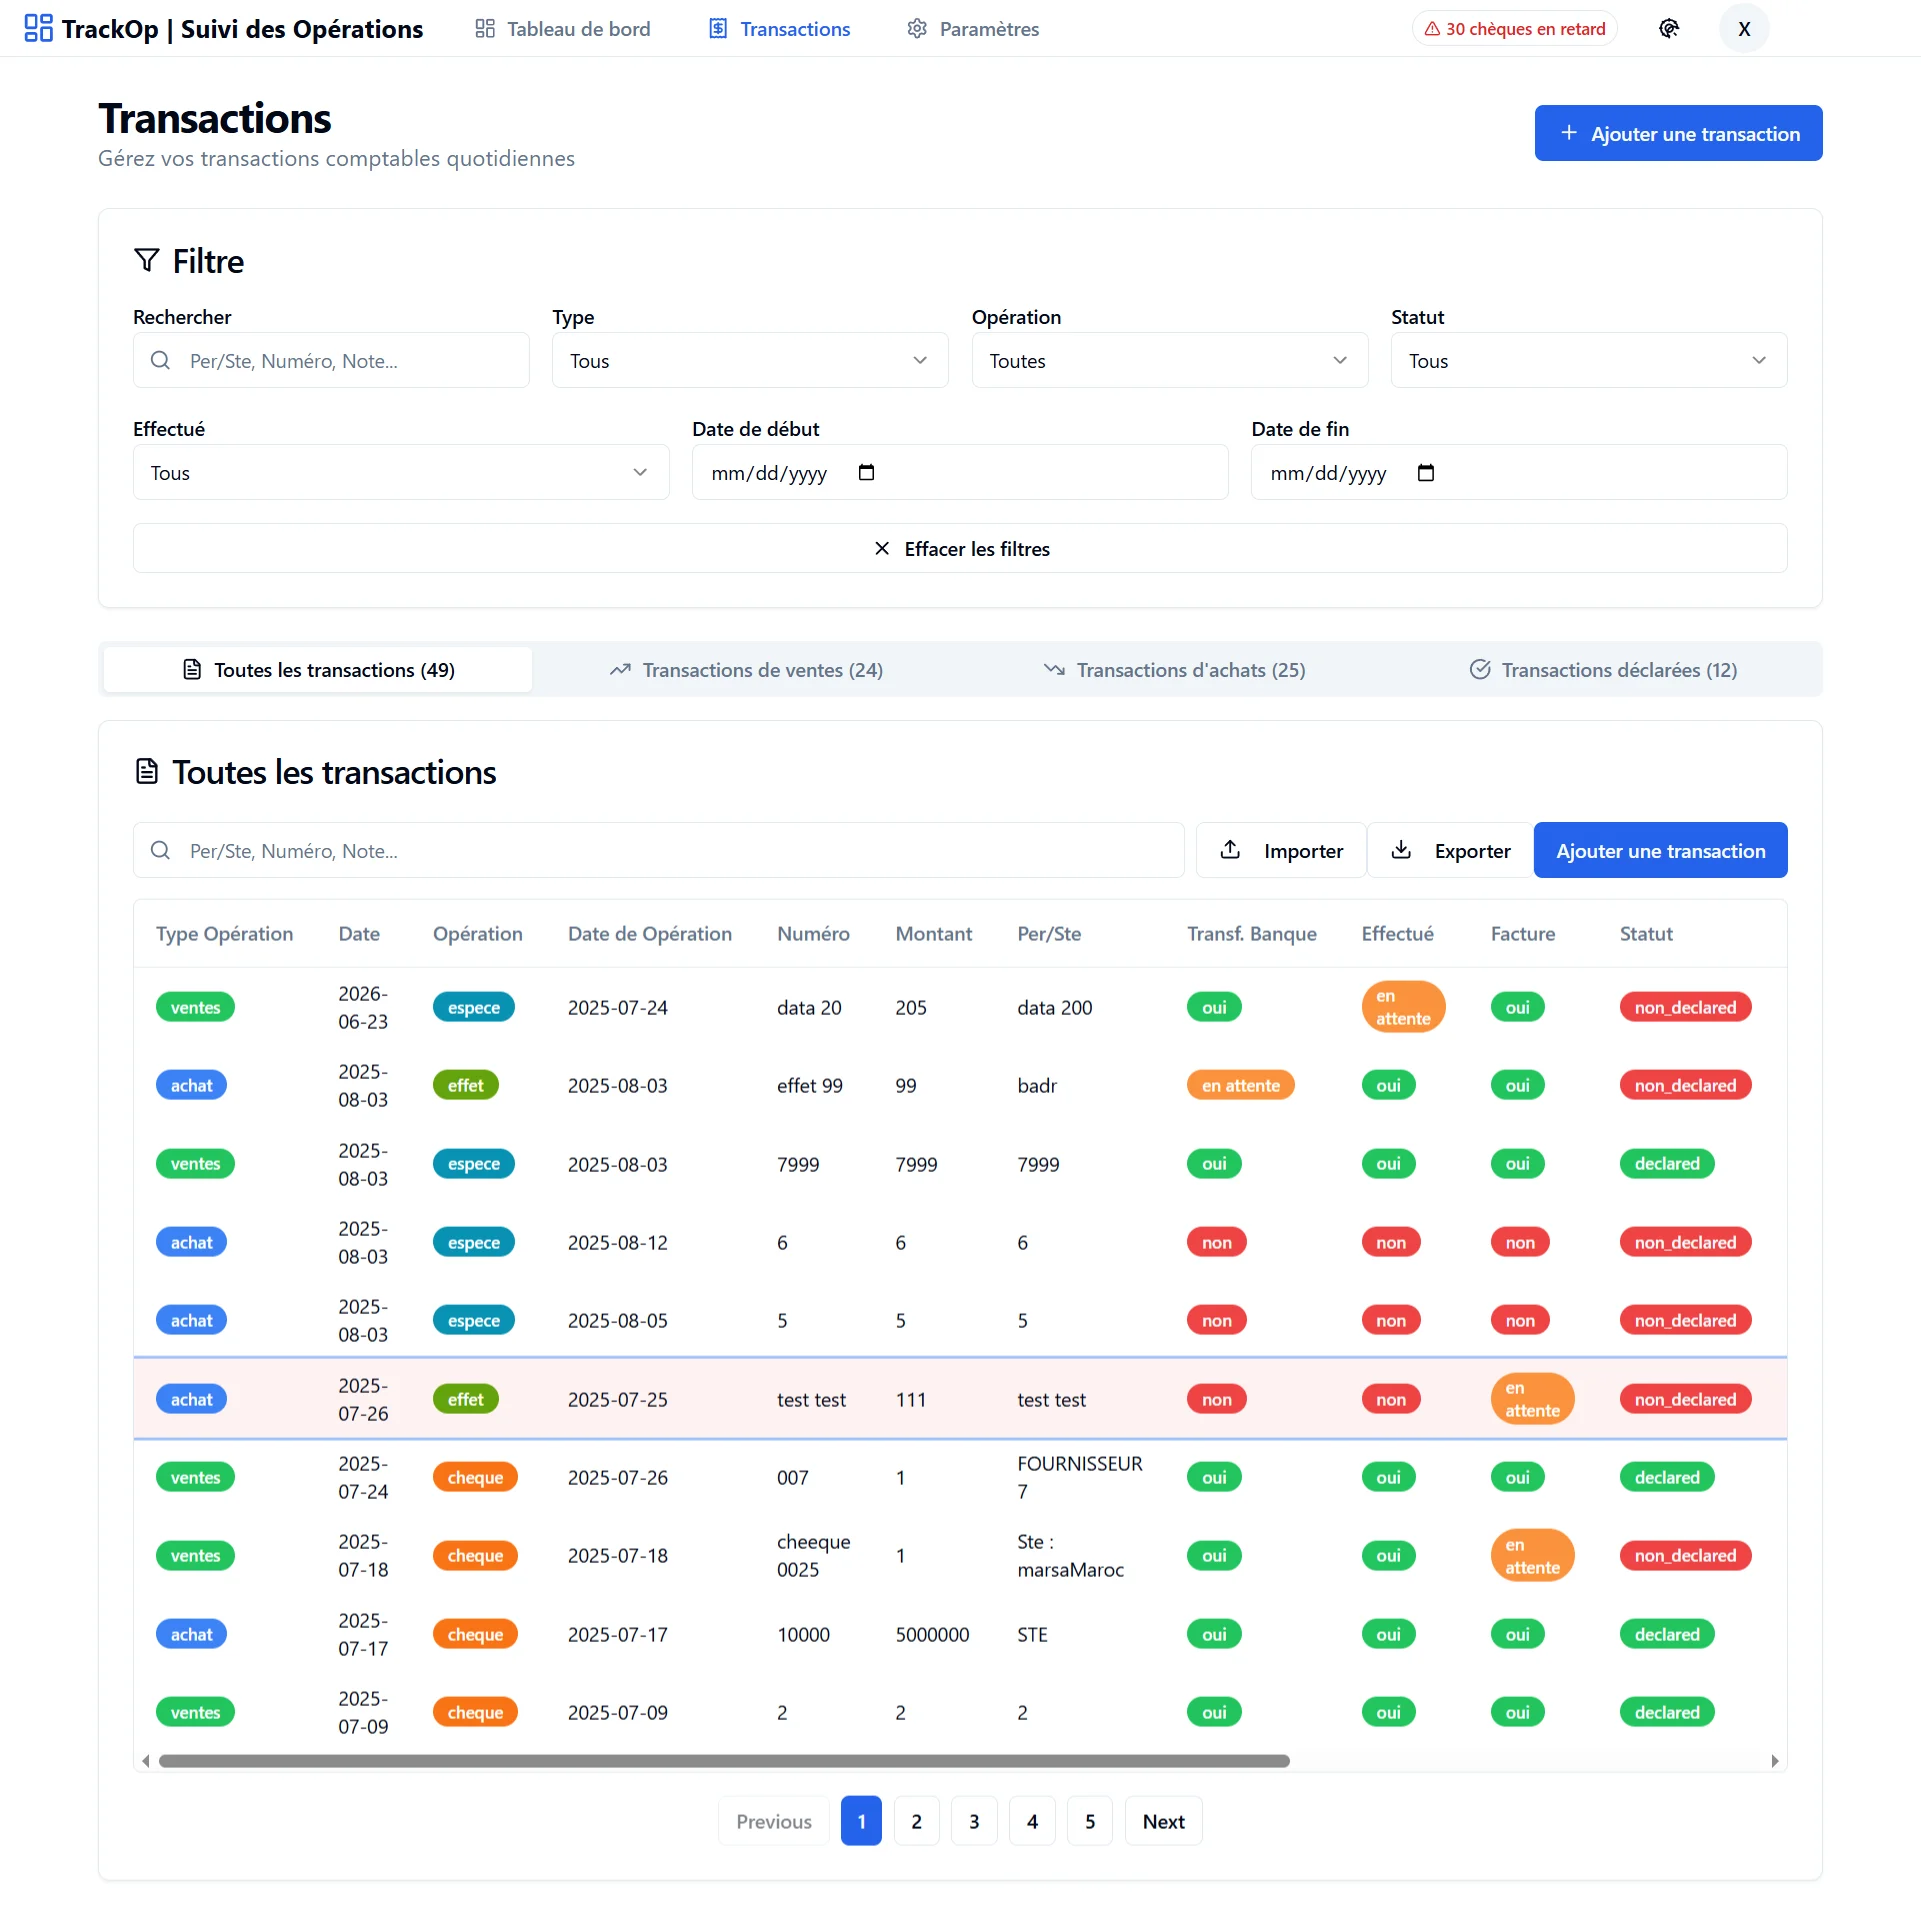Viewport: 1921px width, 1915px height.
Task: Open the Statut filter dropdown
Action: click(x=1588, y=361)
